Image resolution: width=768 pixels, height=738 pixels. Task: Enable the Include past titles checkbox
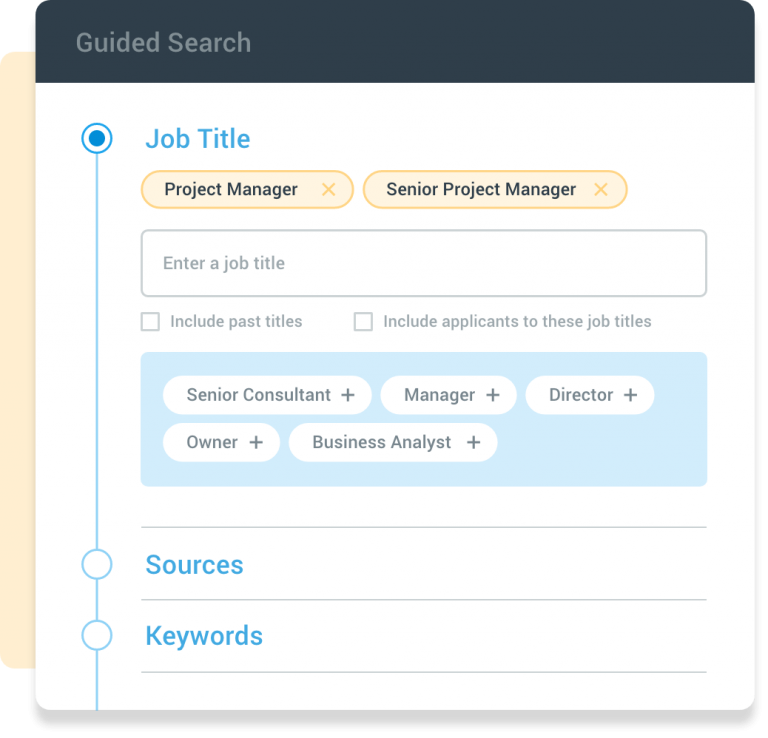150,322
